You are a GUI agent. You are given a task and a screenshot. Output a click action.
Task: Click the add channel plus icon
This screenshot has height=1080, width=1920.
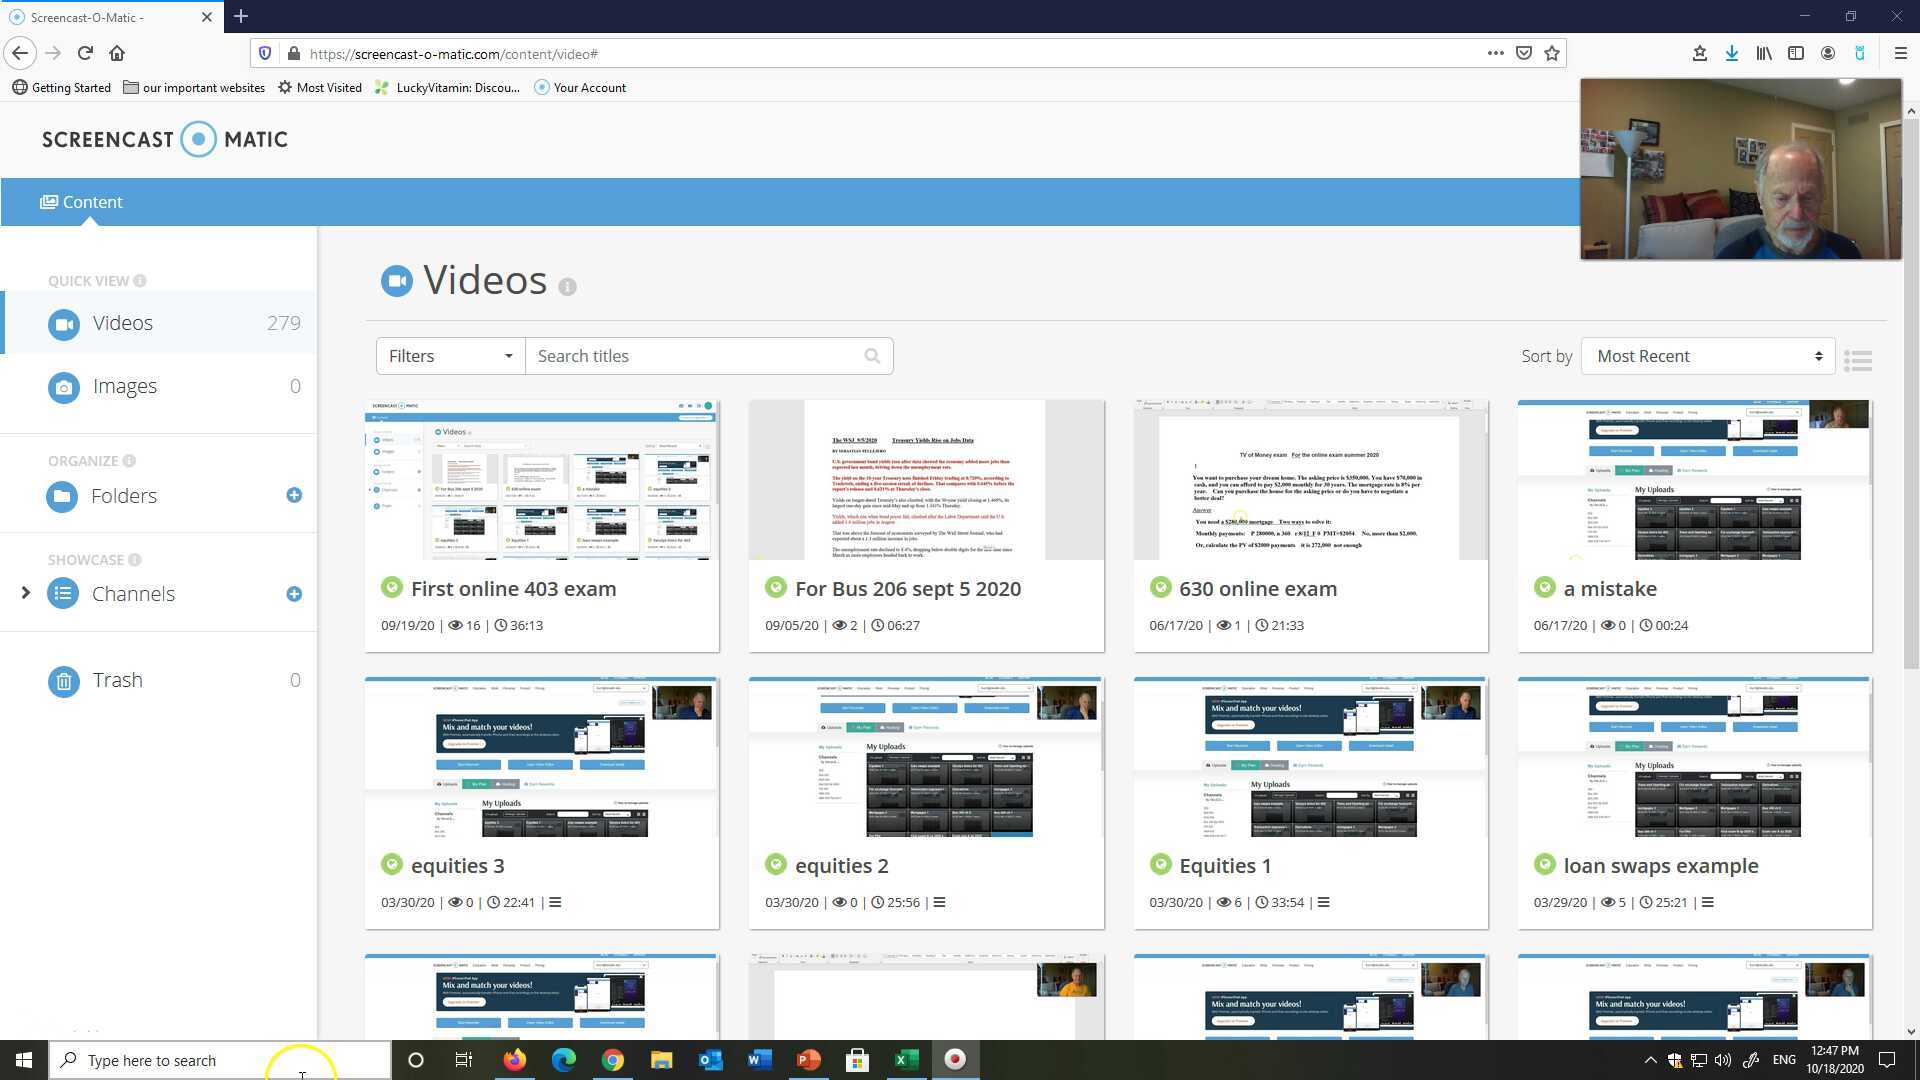[x=294, y=594]
